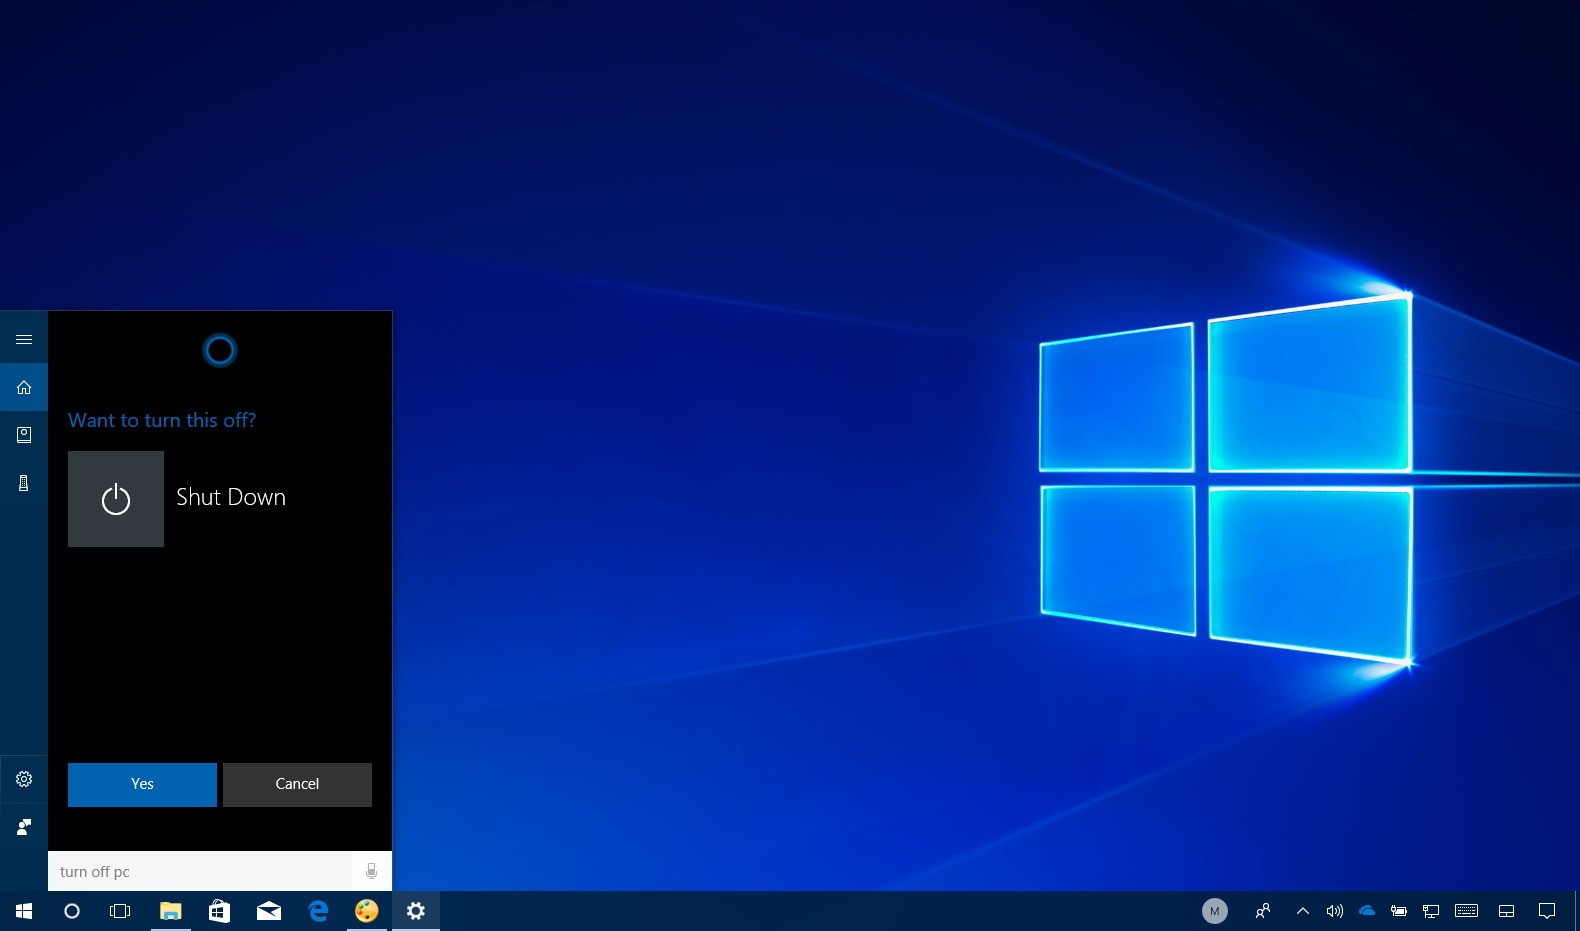Click the Cortana listening circle
This screenshot has width=1580, height=931.
point(220,350)
